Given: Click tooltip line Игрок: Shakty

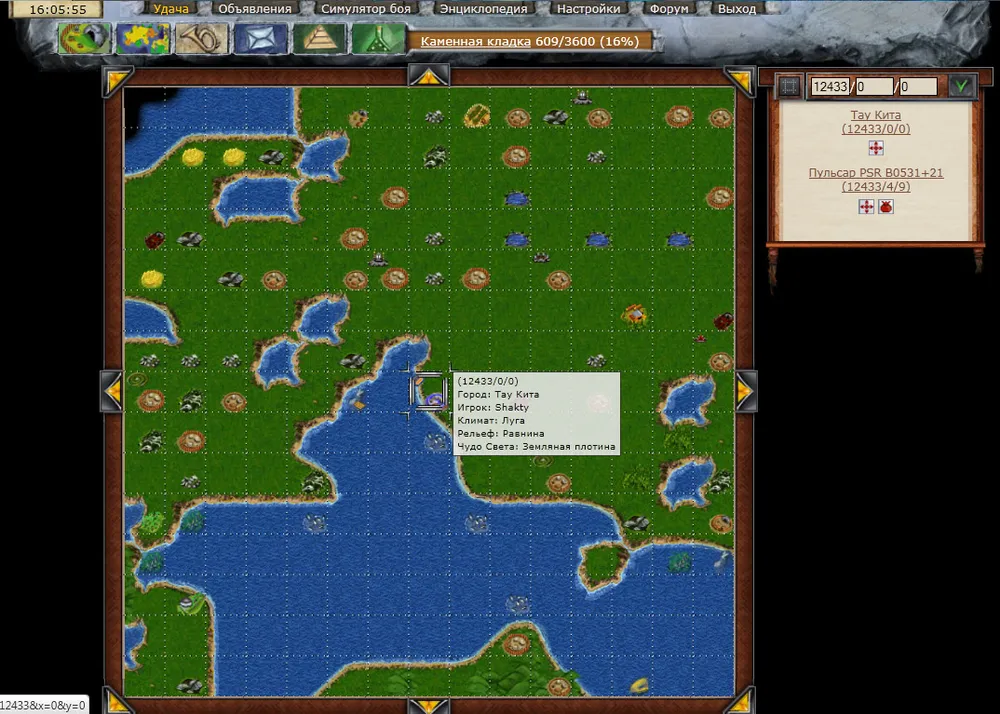Looking at the screenshot, I should pyautogui.click(x=493, y=407).
